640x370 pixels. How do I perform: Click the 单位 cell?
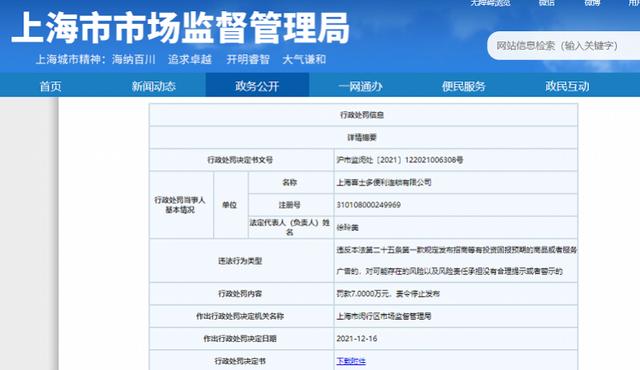coord(230,205)
